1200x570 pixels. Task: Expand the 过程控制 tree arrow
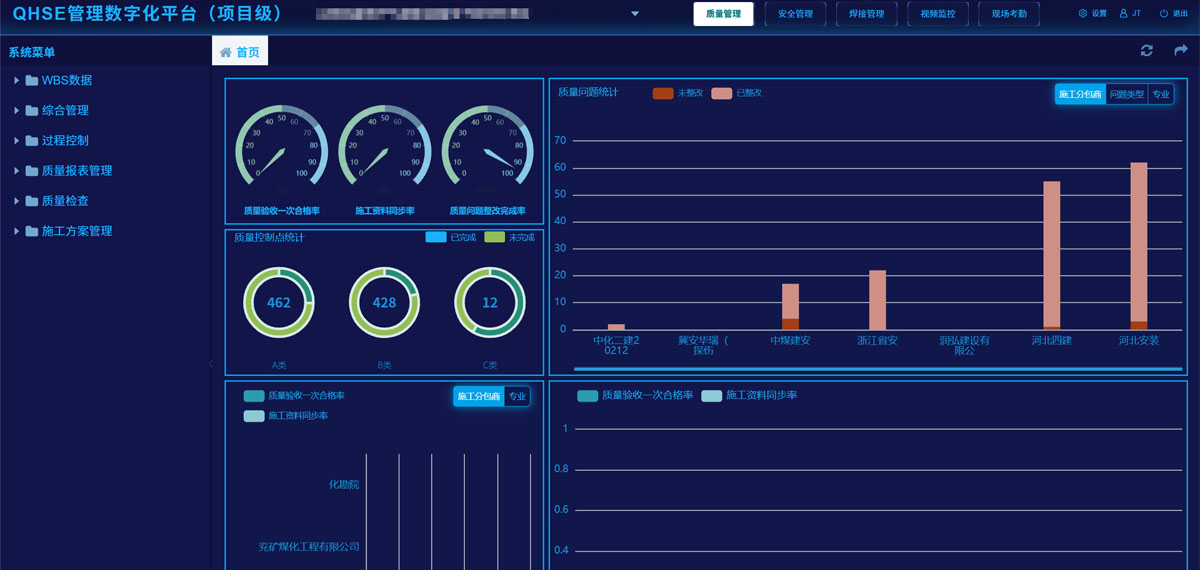17,141
